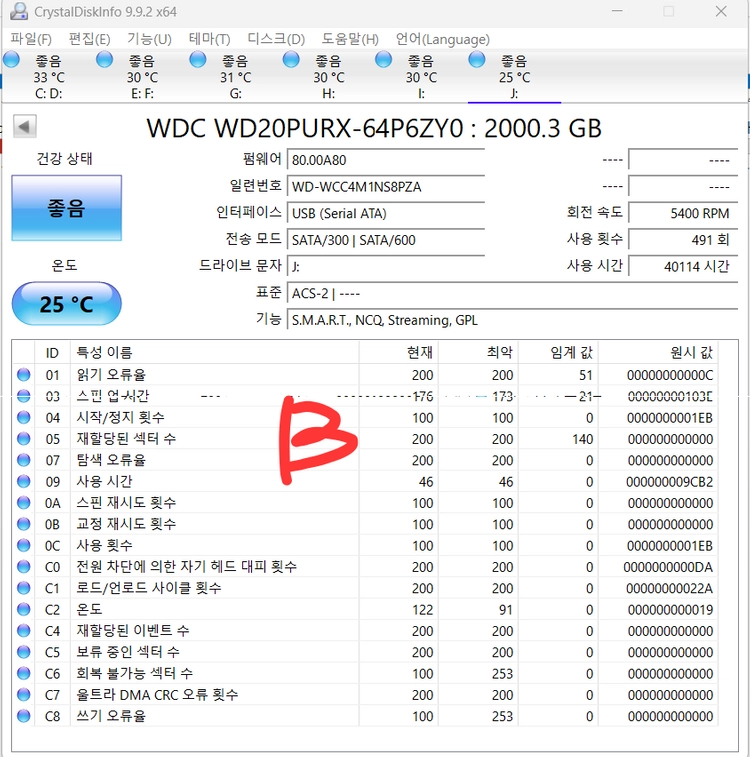Click the power-on hours value 40114 시간
Image resolution: width=750 pixels, height=757 pixels.
point(683,266)
